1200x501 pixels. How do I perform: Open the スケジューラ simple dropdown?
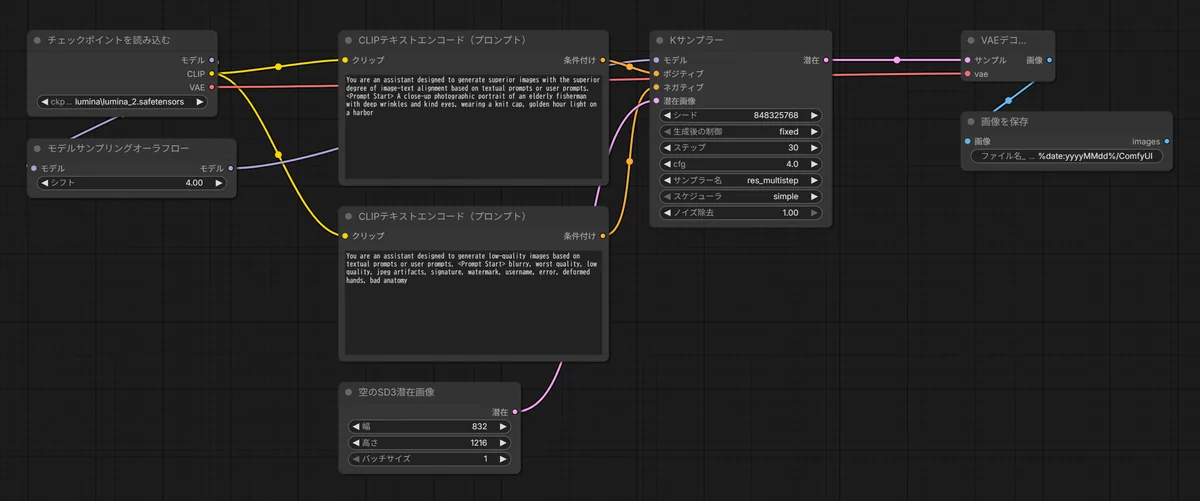click(742, 196)
